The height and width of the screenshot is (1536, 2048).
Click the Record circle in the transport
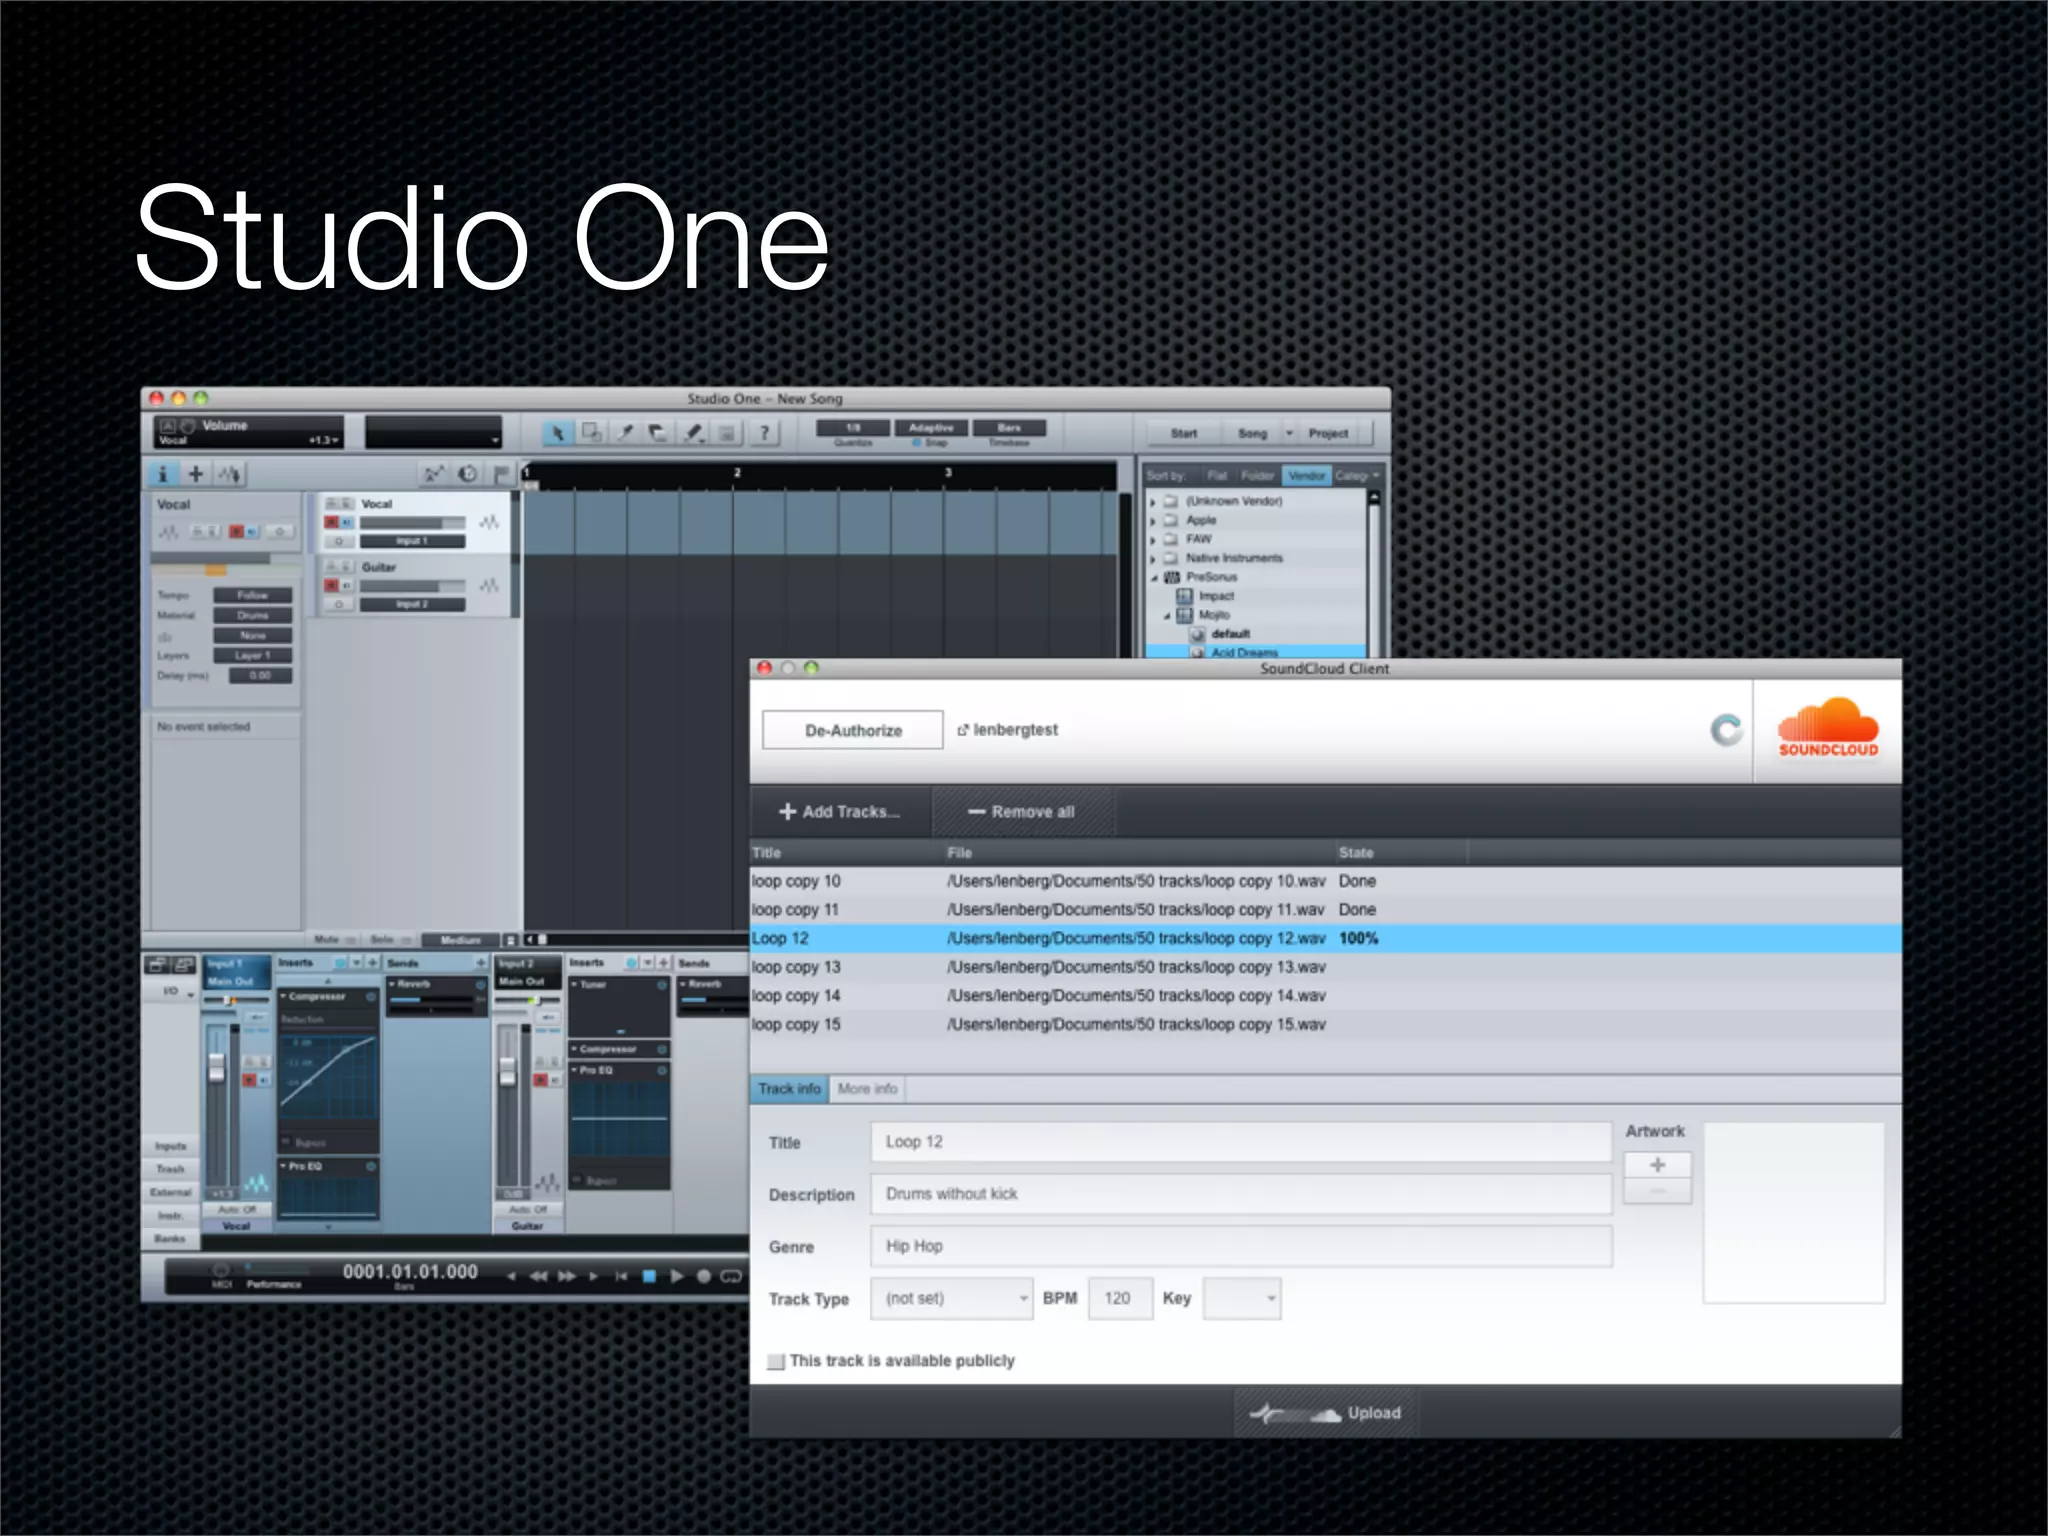[703, 1276]
